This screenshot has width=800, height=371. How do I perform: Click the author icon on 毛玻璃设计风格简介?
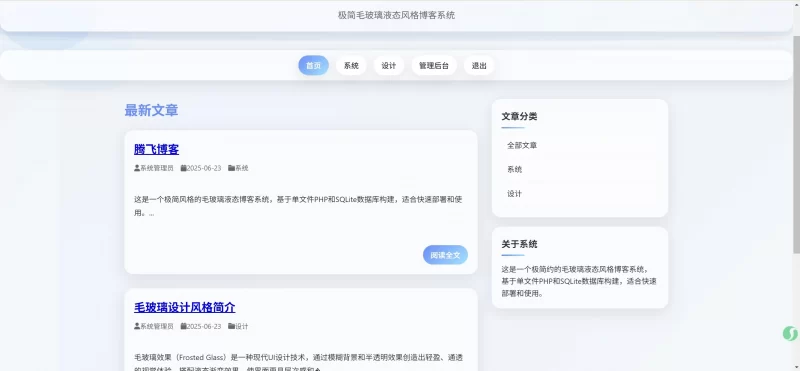tap(137, 326)
